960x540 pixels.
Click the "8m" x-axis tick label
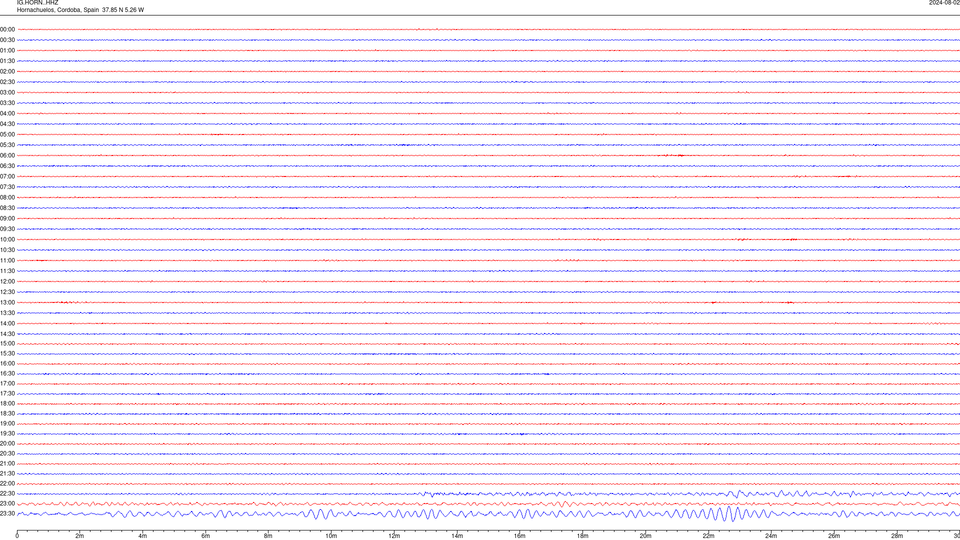(268, 536)
